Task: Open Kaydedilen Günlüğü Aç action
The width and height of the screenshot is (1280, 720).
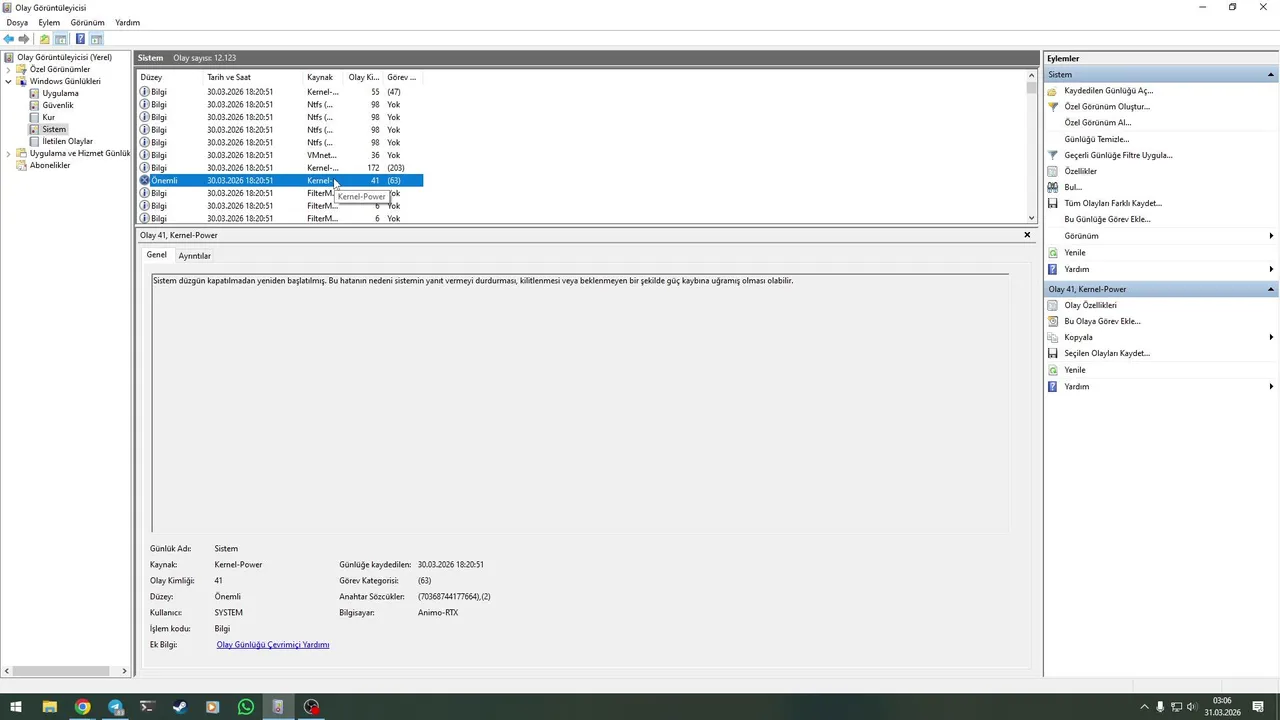Action: point(1108,91)
